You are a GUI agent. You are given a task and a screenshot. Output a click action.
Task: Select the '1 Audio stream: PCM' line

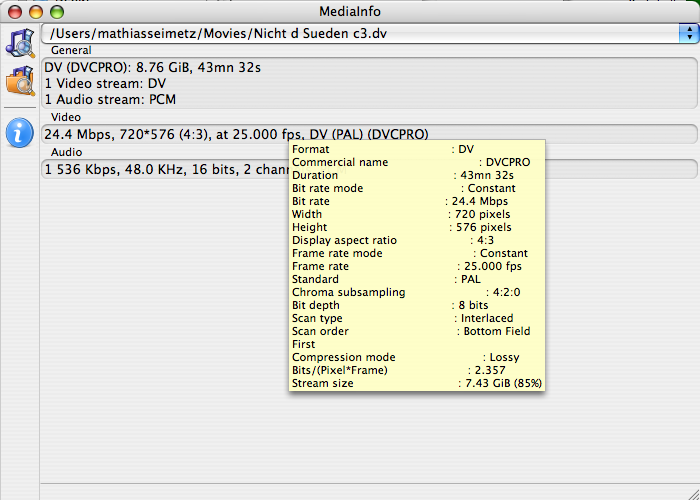(110, 99)
